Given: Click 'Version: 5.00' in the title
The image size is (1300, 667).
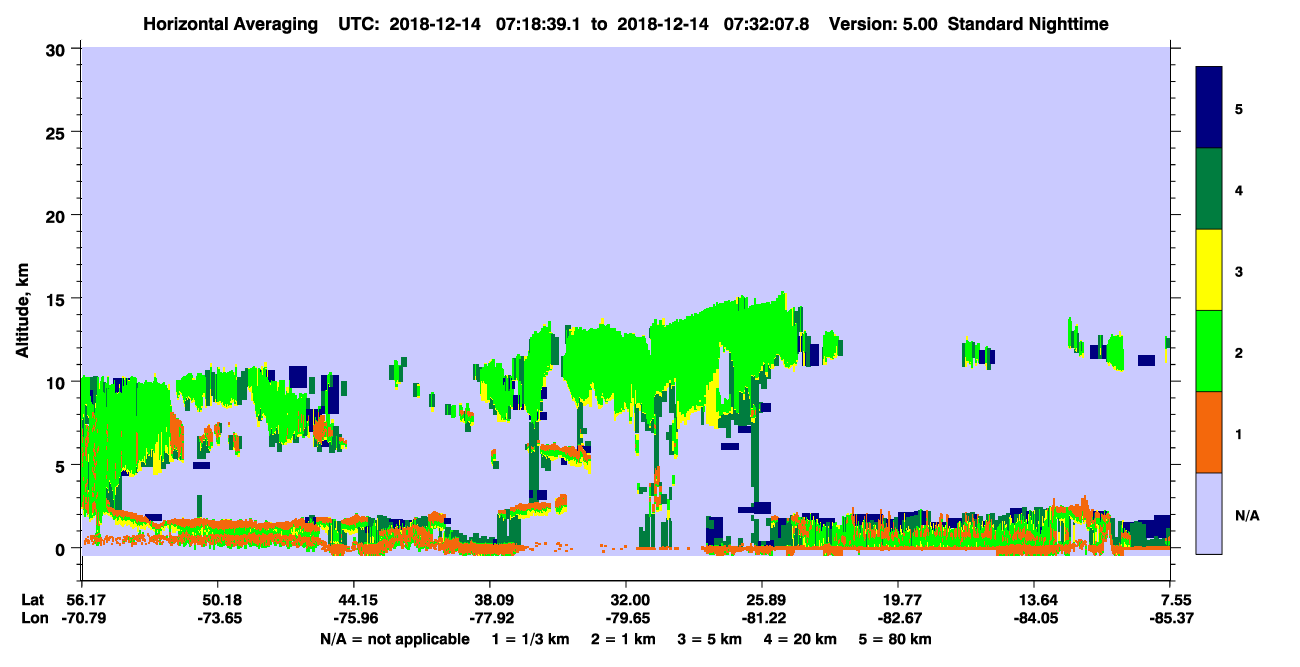Looking at the screenshot, I should tap(884, 24).
